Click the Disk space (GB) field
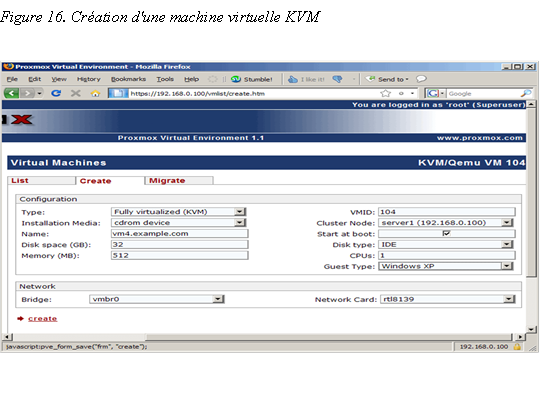 (179, 244)
